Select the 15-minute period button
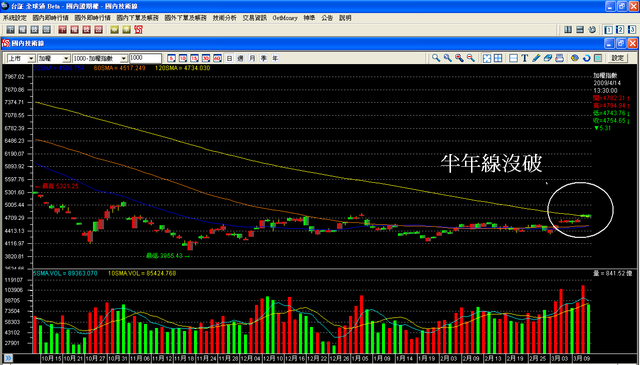The height and width of the screenshot is (365, 640). click(194, 58)
